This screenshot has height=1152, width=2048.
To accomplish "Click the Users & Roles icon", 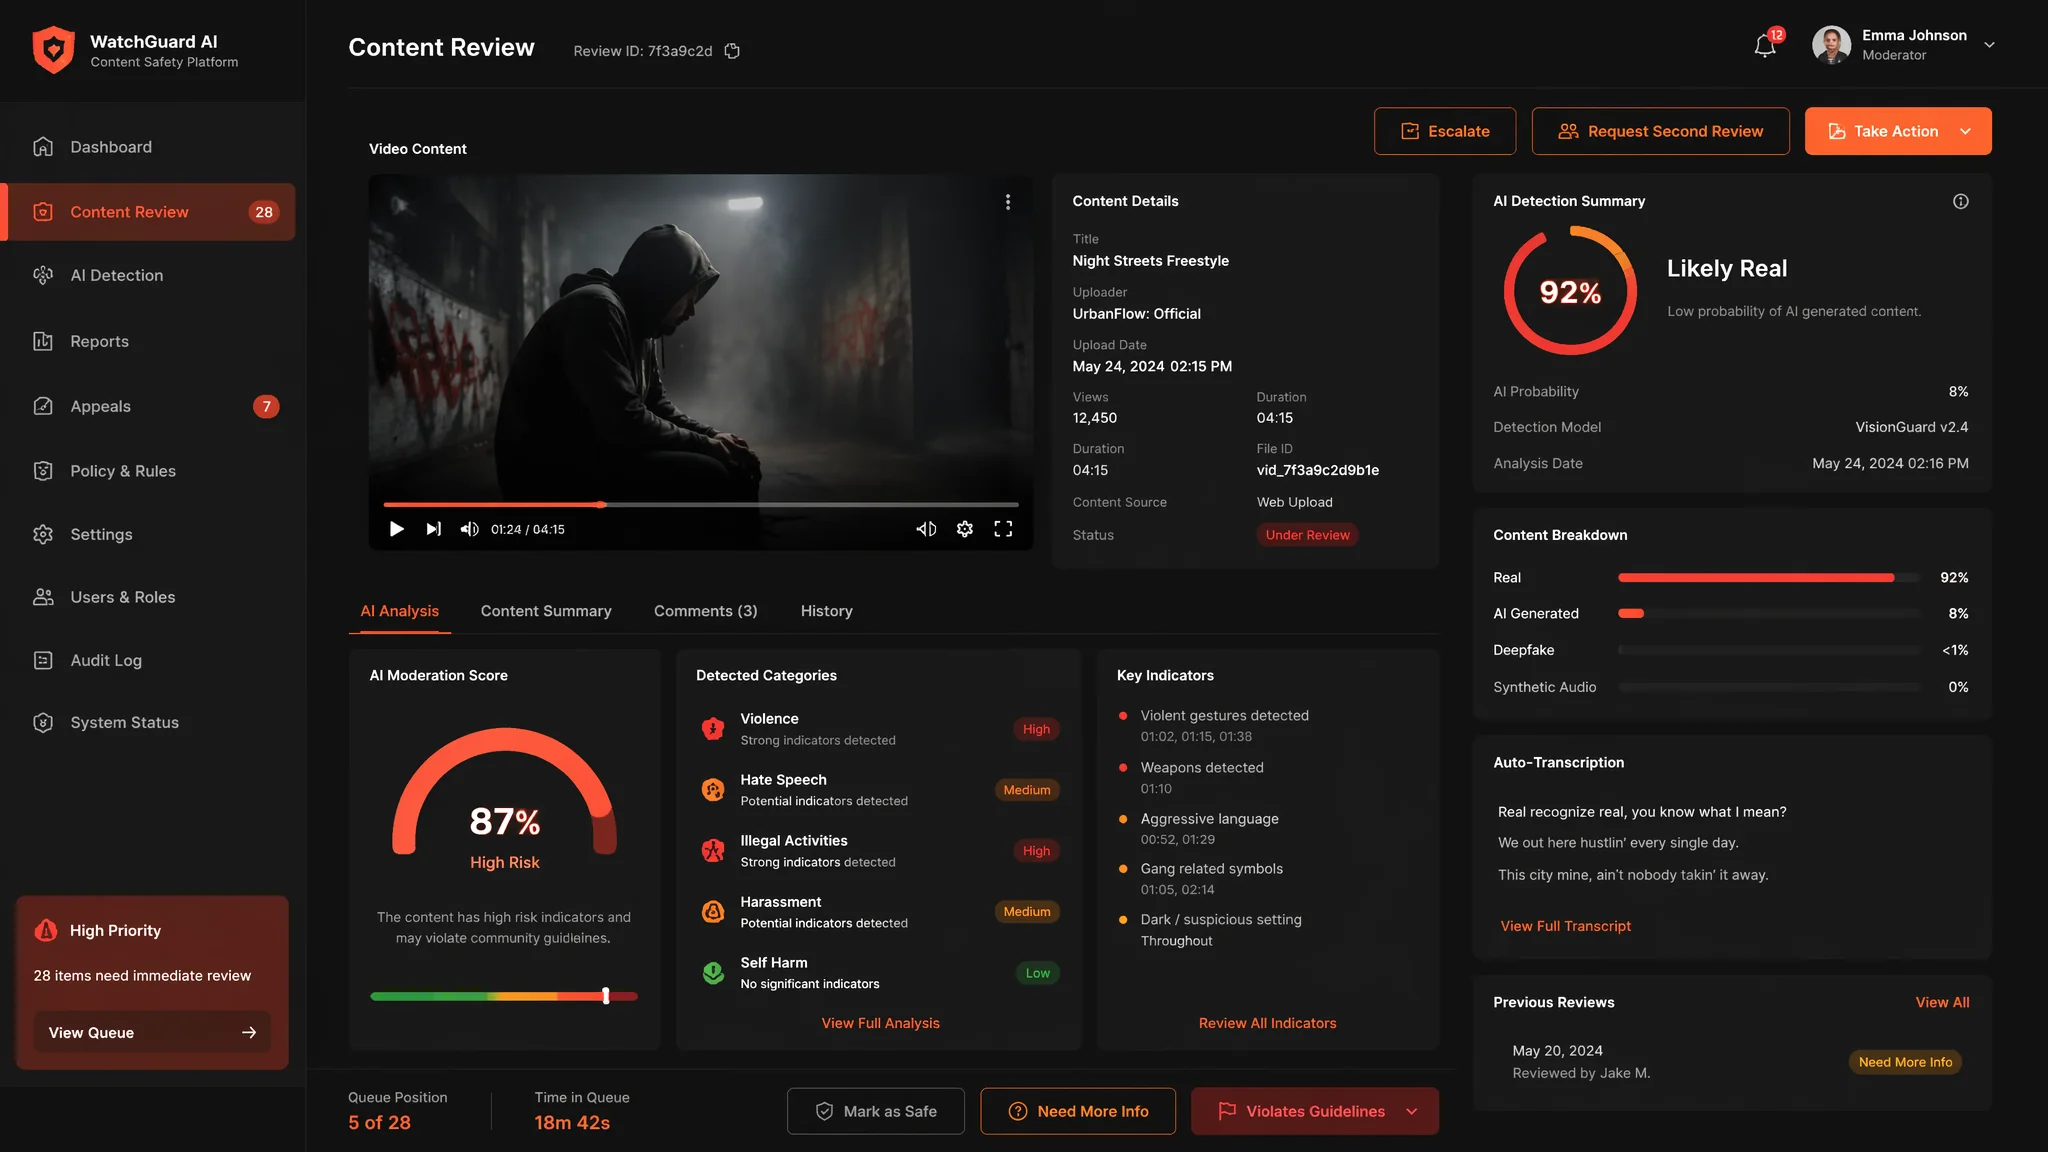I will coord(43,597).
